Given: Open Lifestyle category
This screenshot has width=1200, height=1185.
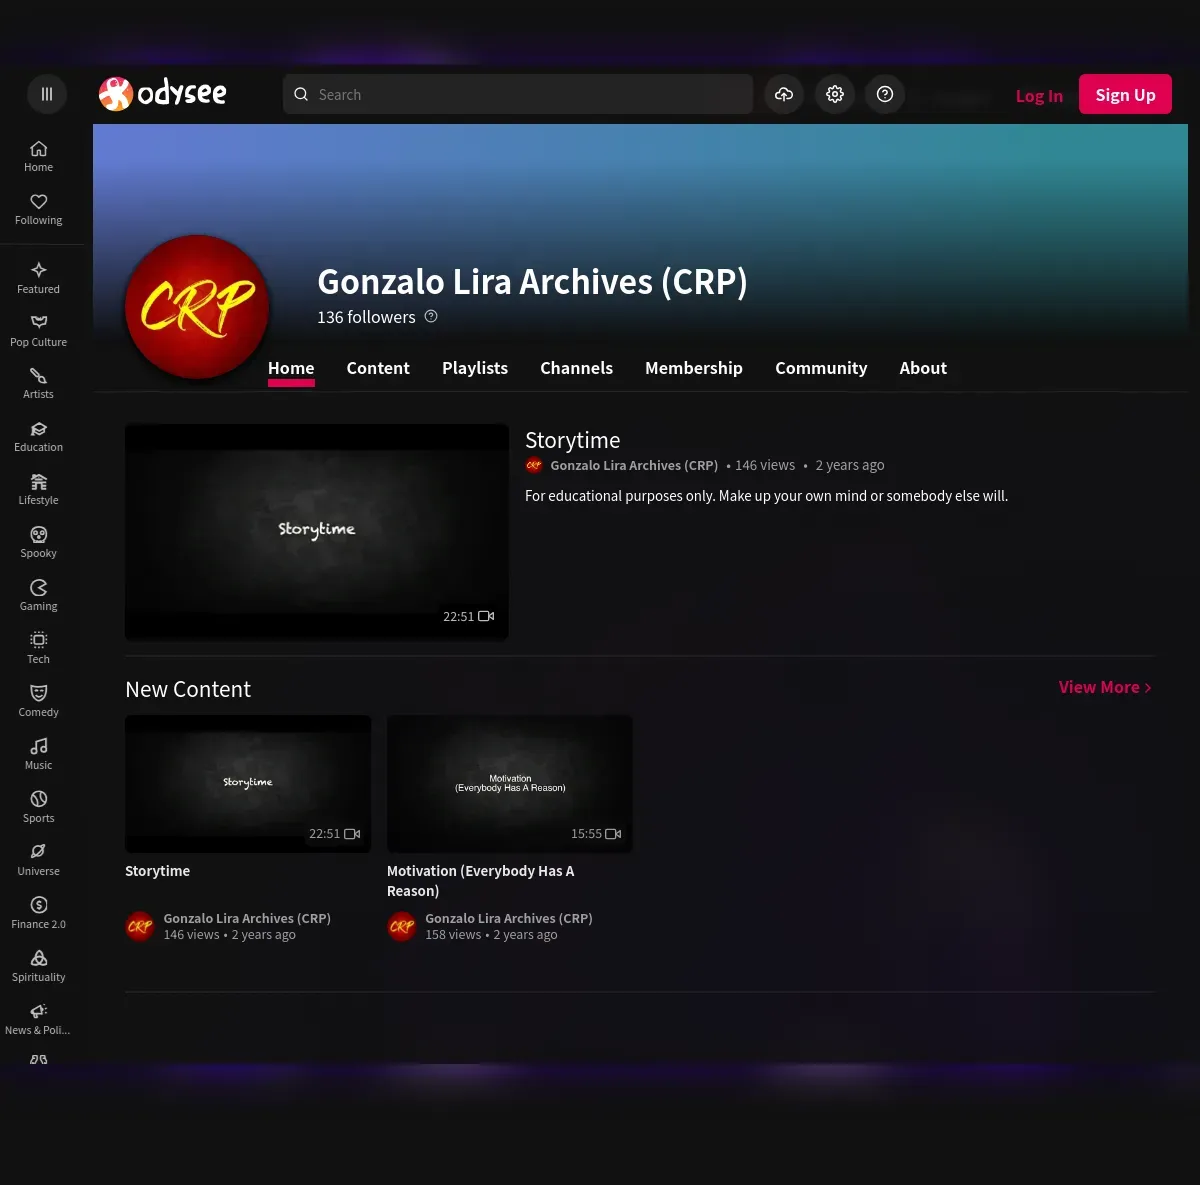Looking at the screenshot, I should tap(39, 489).
